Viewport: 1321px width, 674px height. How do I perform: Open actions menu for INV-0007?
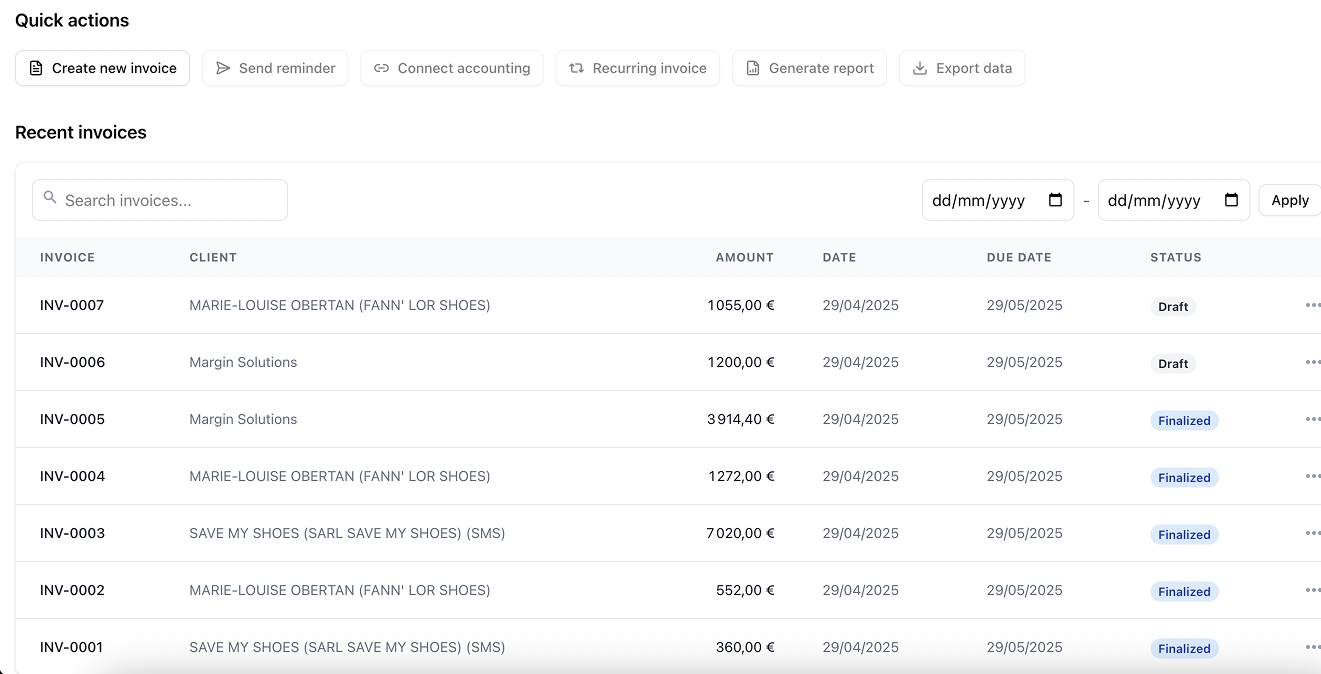1313,305
